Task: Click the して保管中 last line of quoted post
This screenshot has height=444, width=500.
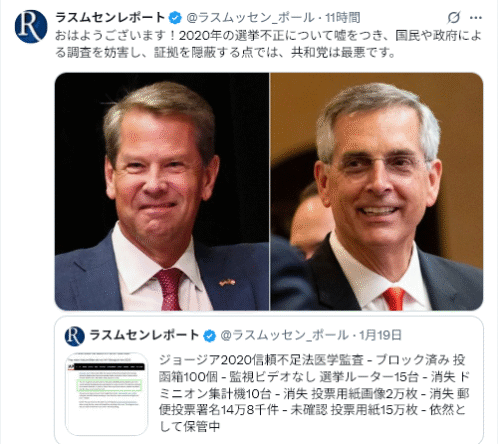Action: [189, 426]
